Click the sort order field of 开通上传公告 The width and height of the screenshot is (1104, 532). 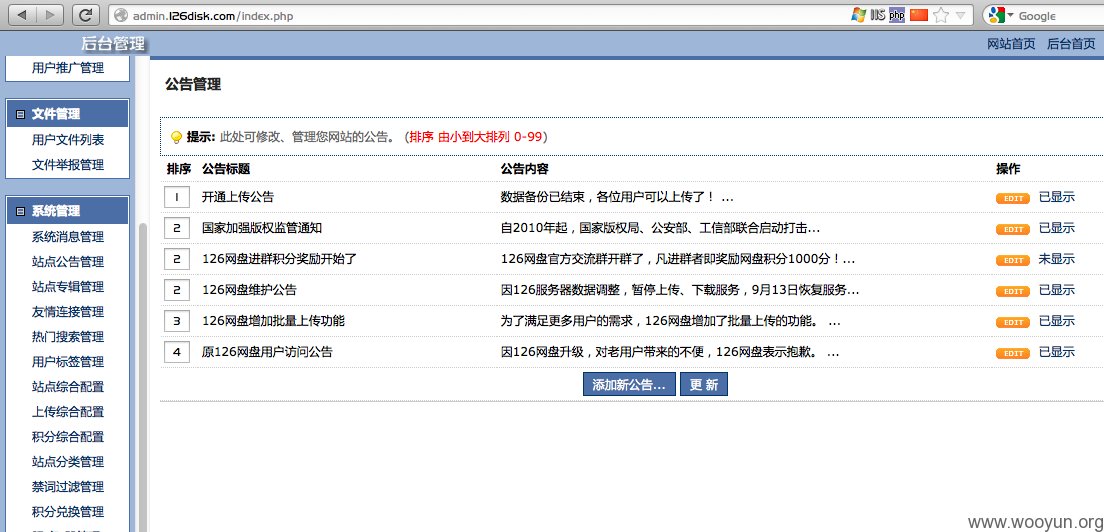pos(177,197)
